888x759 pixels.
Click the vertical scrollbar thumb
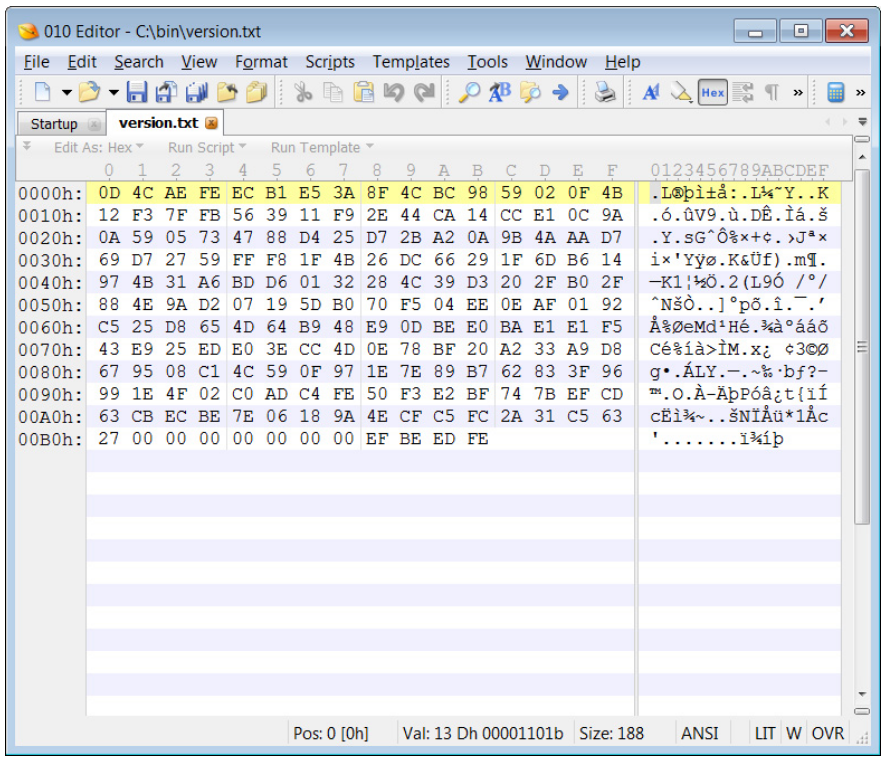click(x=861, y=347)
